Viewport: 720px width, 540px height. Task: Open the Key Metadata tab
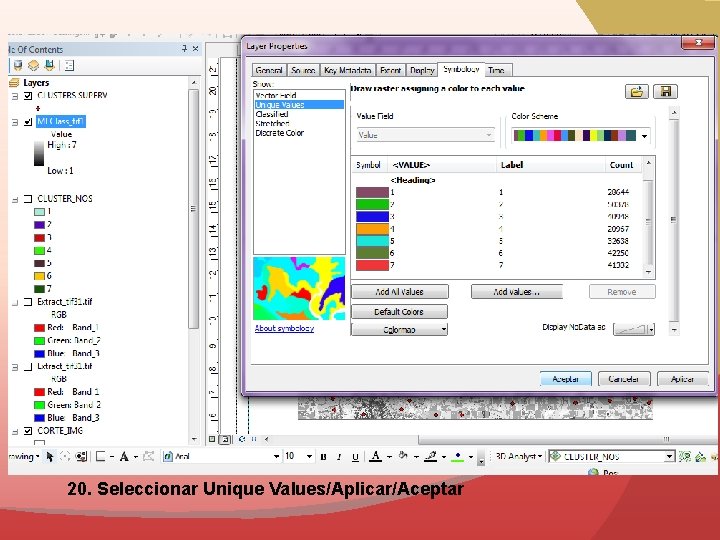click(347, 70)
